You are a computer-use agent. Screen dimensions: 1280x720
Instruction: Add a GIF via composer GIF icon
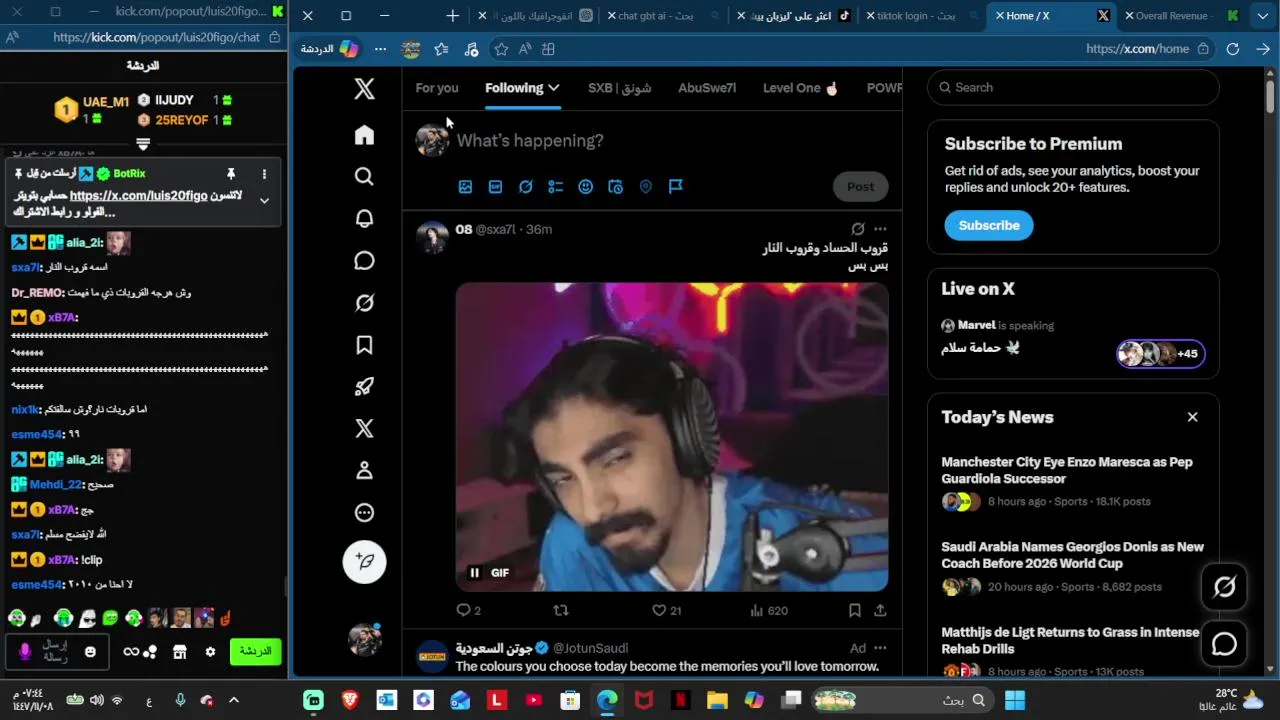tap(495, 187)
